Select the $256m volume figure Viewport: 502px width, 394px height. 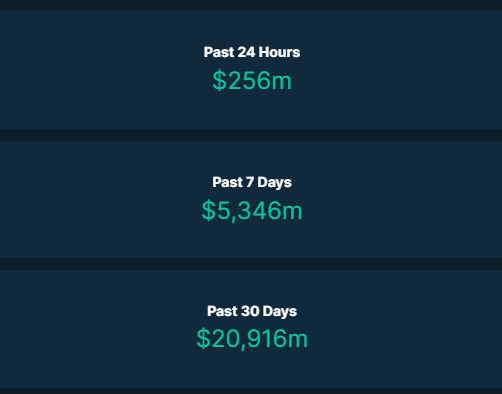point(252,80)
